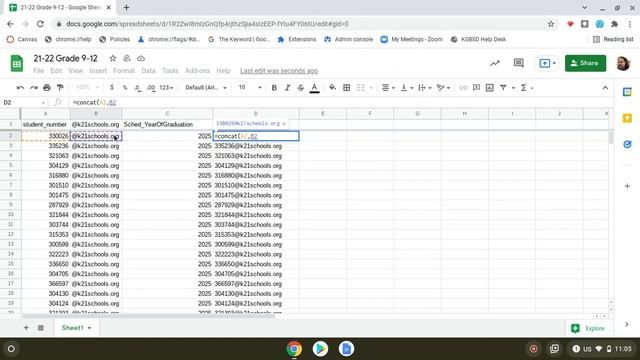Open the Format menu

click(124, 71)
